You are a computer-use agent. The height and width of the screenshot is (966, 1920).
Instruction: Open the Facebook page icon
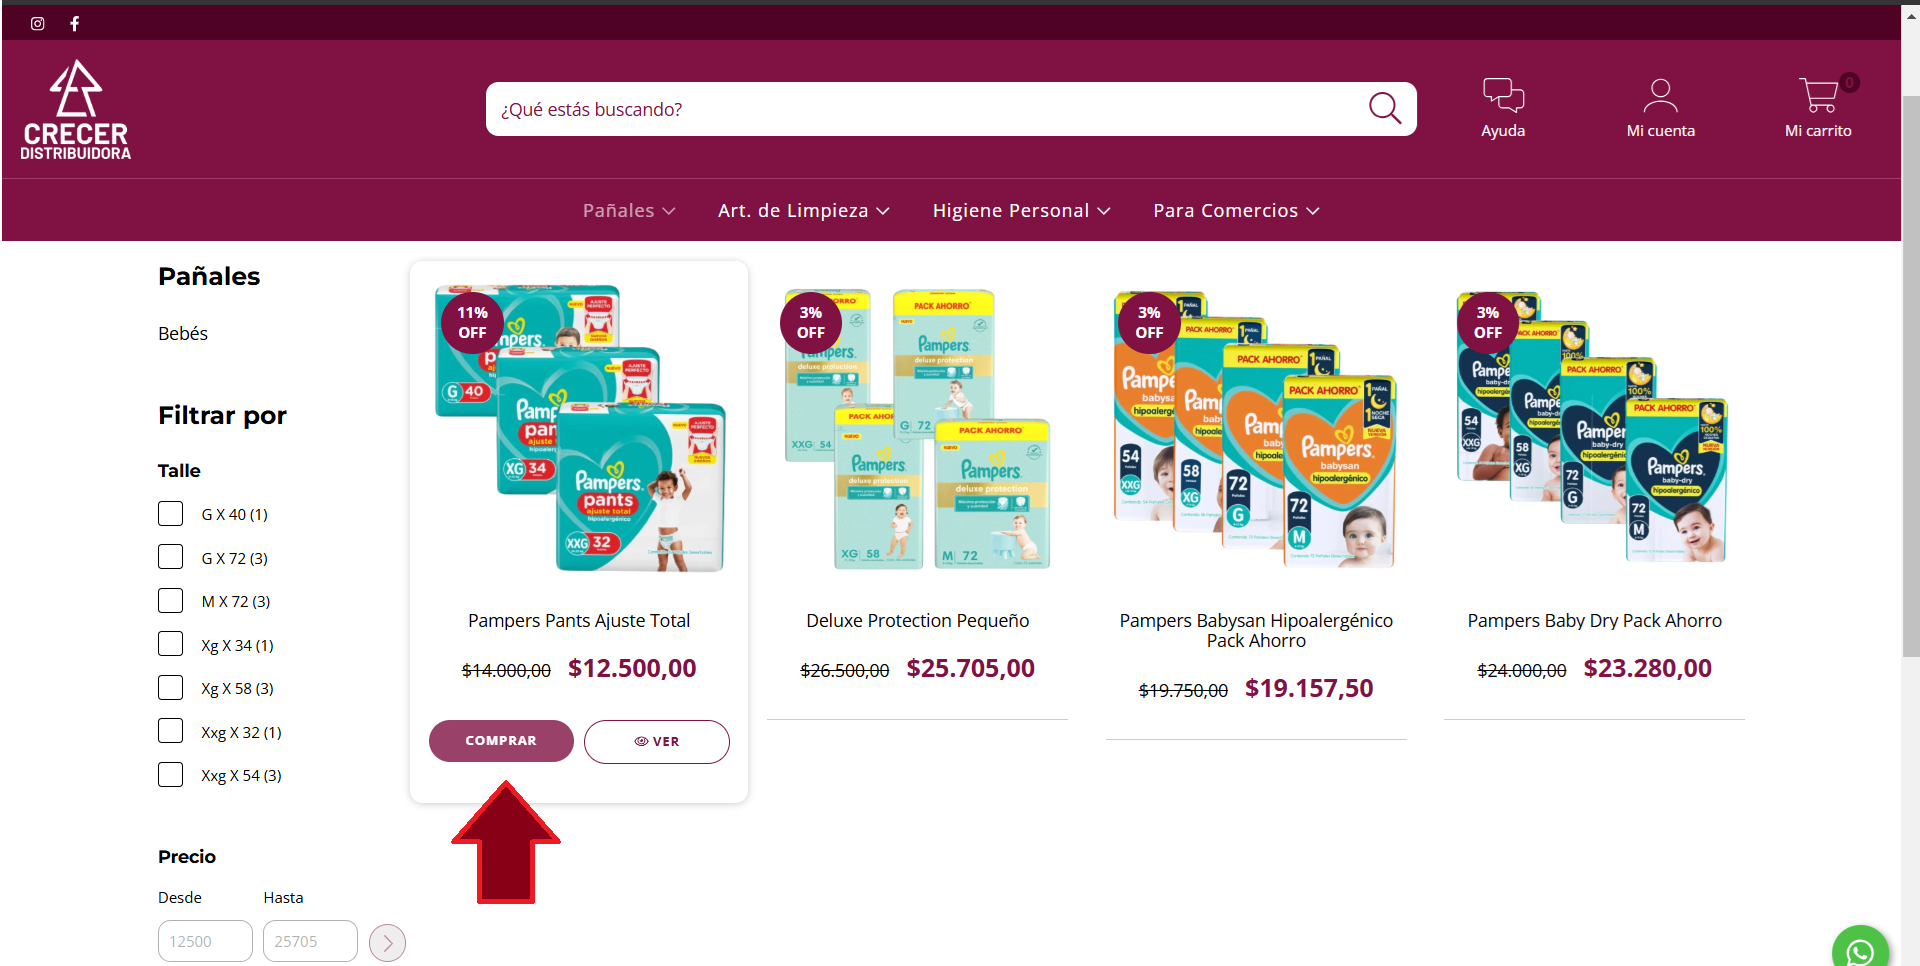(75, 24)
